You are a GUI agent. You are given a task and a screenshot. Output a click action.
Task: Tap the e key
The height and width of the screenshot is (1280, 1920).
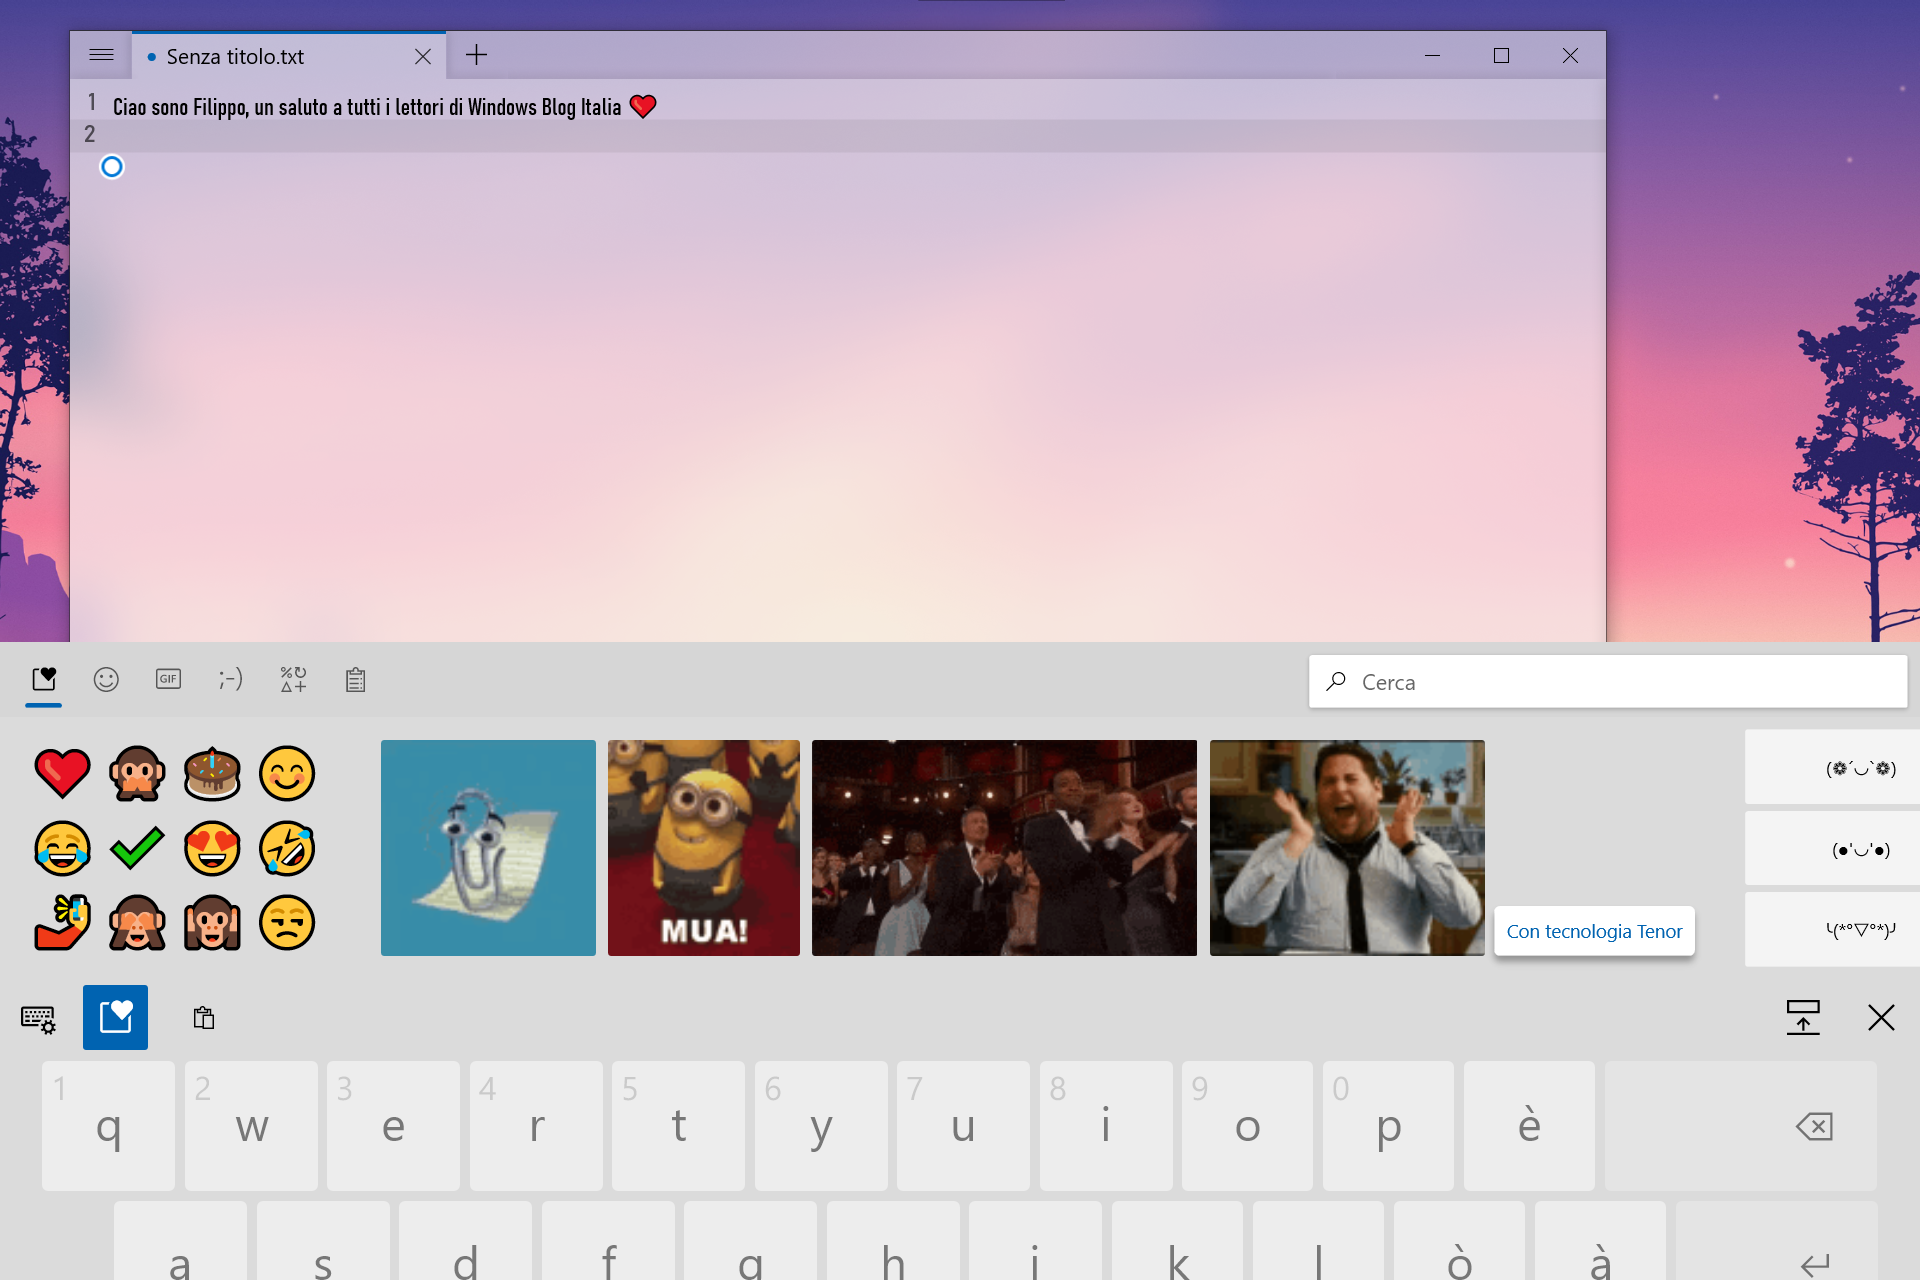(x=393, y=1126)
